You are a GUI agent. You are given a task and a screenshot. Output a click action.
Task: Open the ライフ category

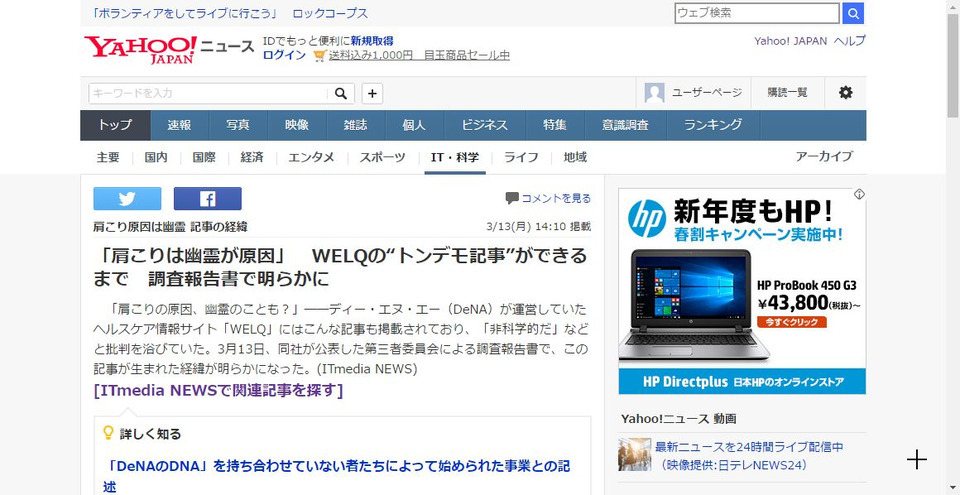tap(521, 157)
